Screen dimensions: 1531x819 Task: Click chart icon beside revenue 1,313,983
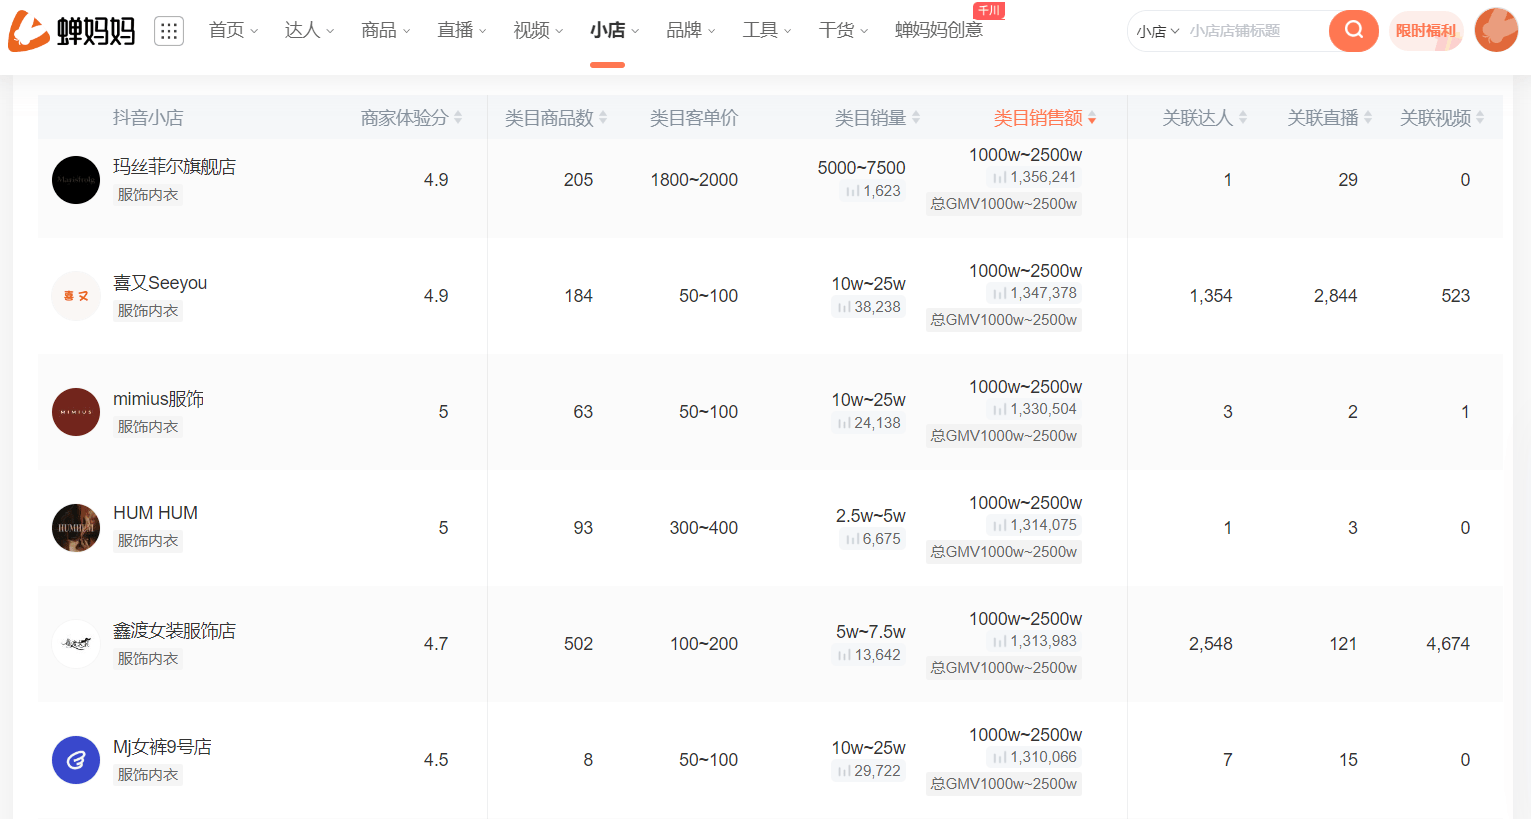click(x=999, y=641)
